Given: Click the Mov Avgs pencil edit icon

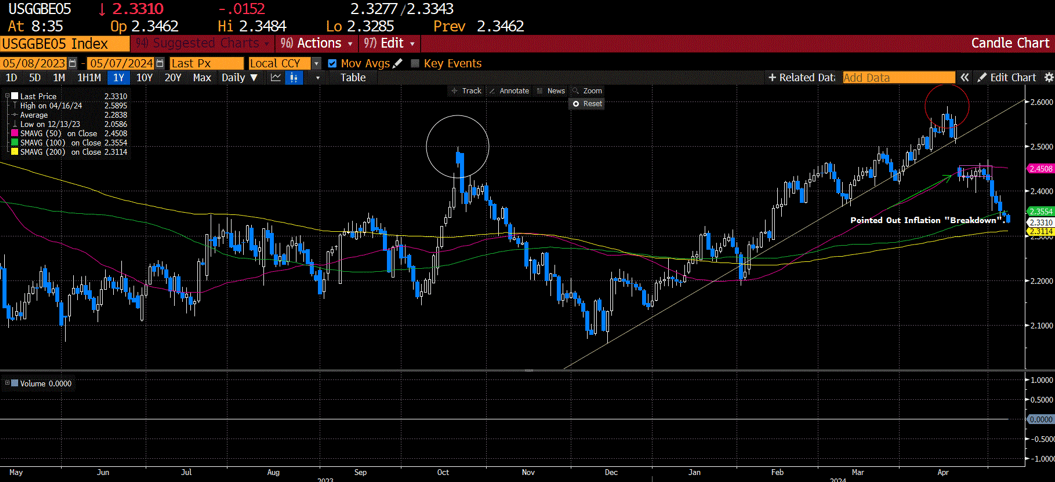Looking at the screenshot, I should (398, 63).
